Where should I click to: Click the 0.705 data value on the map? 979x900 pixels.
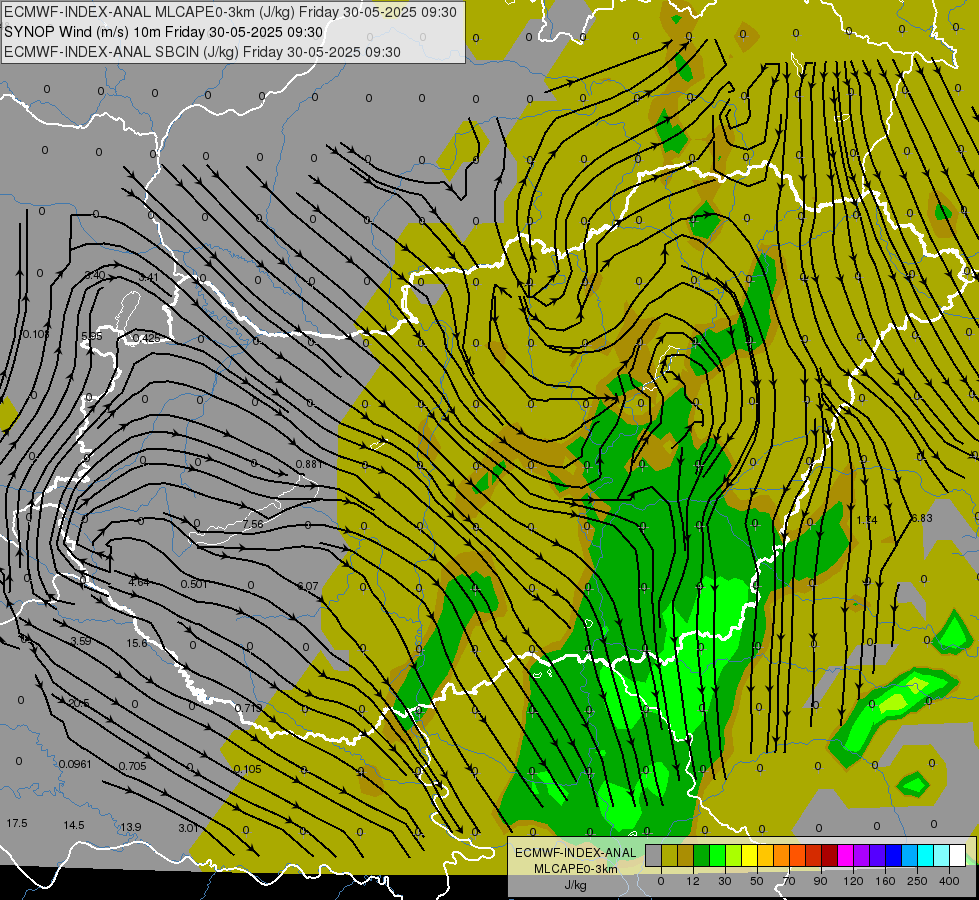132,766
